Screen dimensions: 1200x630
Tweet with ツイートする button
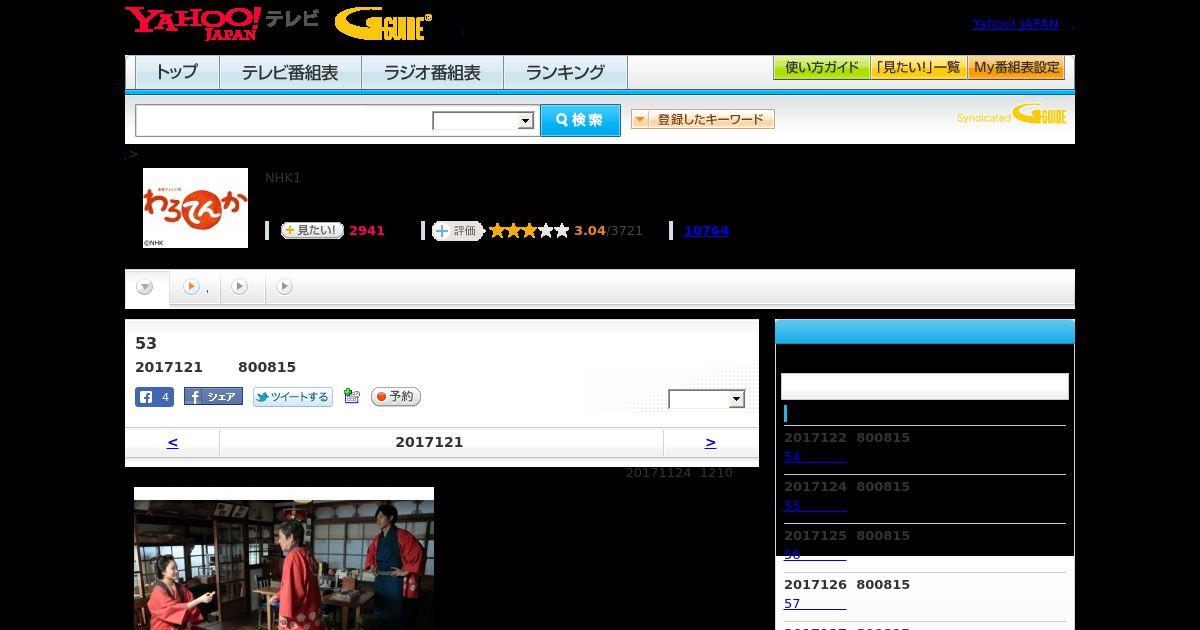click(x=292, y=397)
